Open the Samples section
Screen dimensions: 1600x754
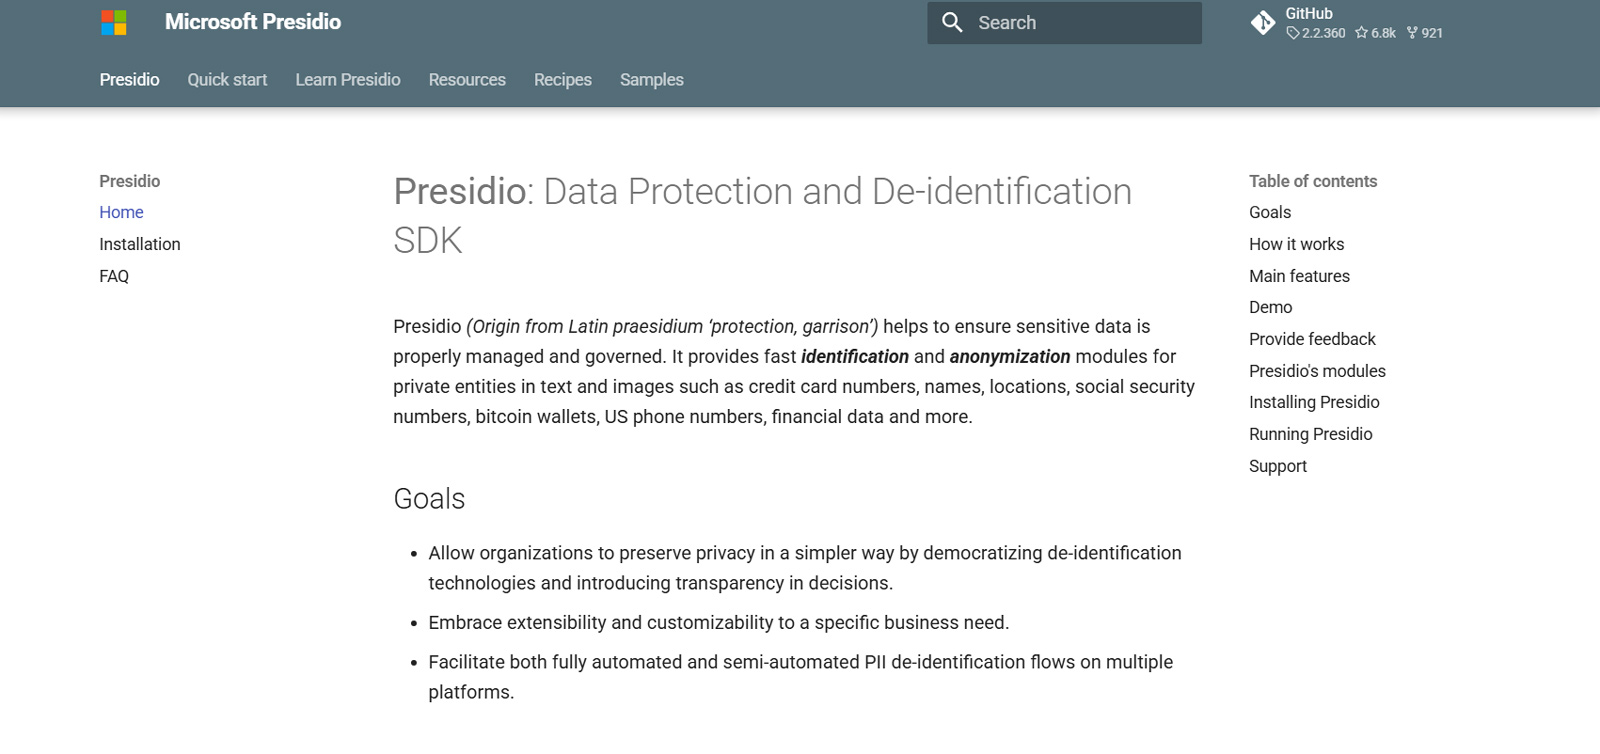[651, 79]
